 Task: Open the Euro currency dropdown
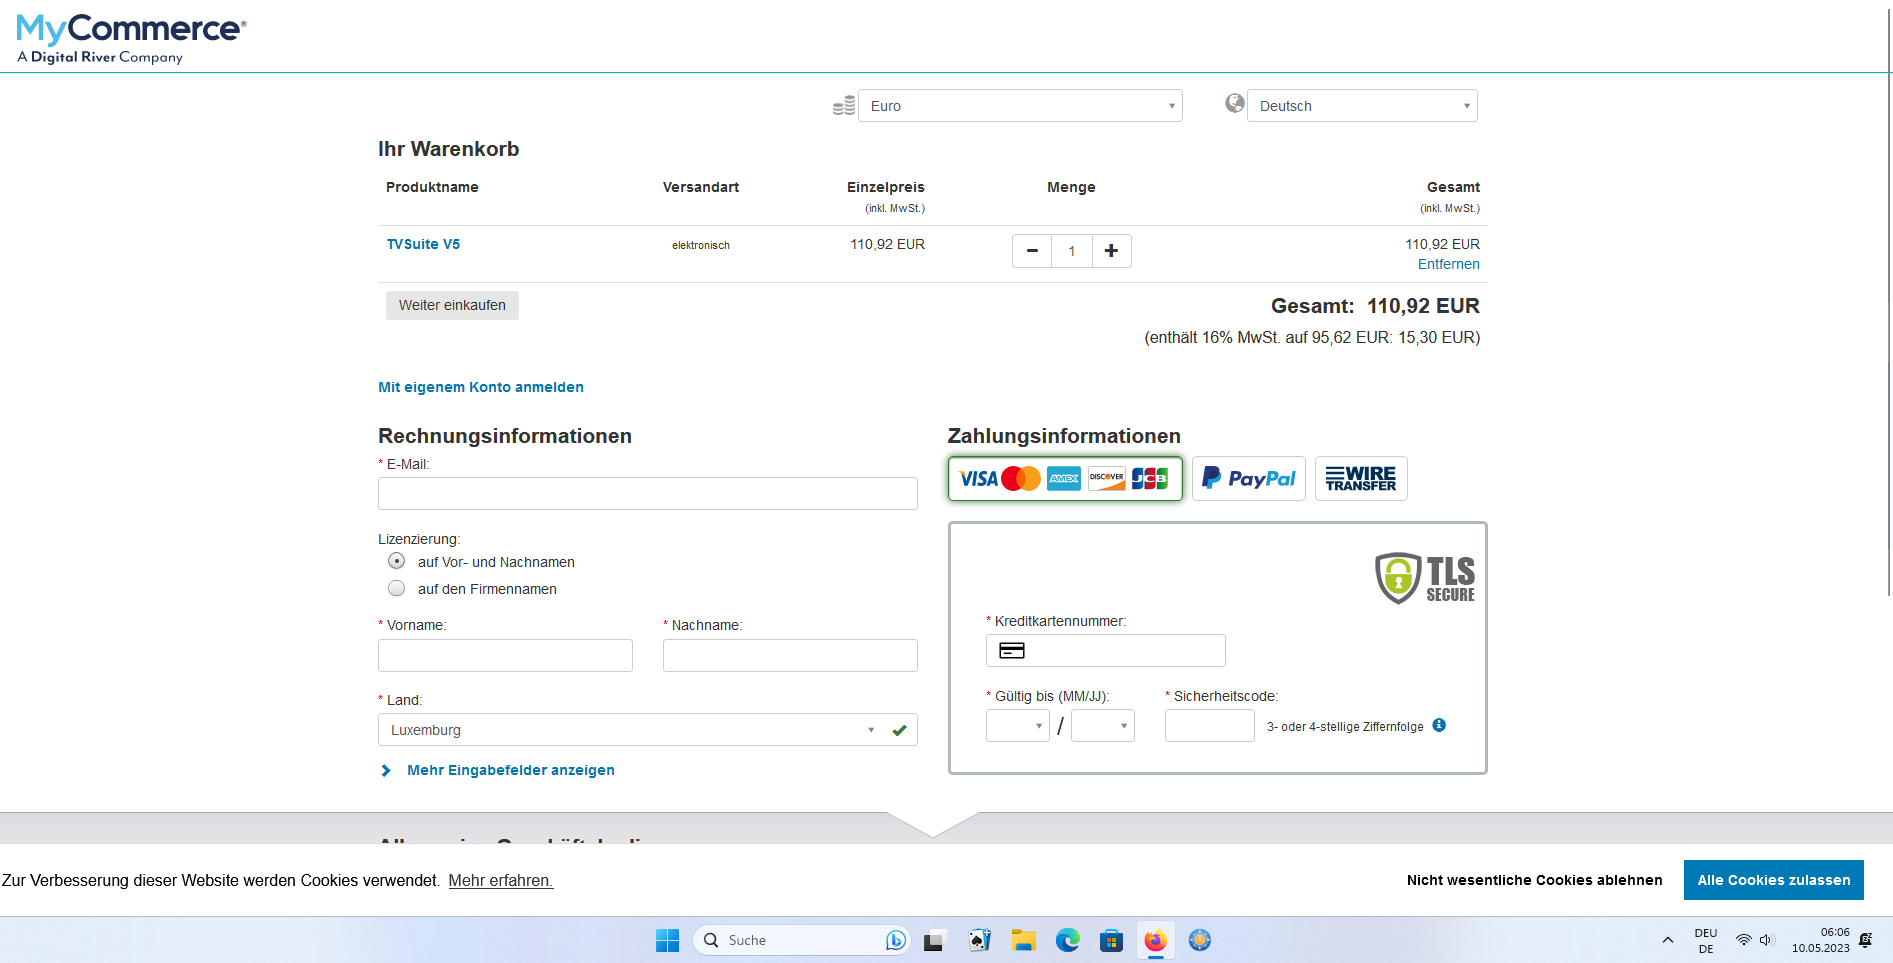[1020, 106]
